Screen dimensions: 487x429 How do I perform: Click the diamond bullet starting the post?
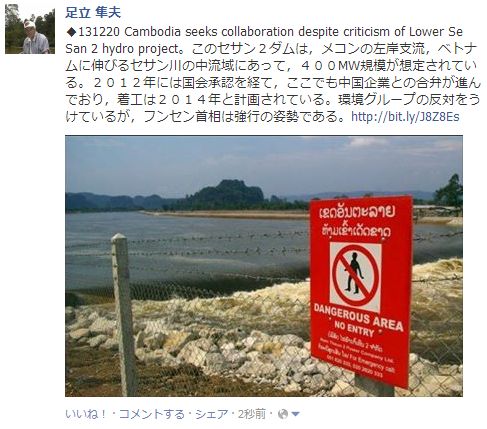71,32
